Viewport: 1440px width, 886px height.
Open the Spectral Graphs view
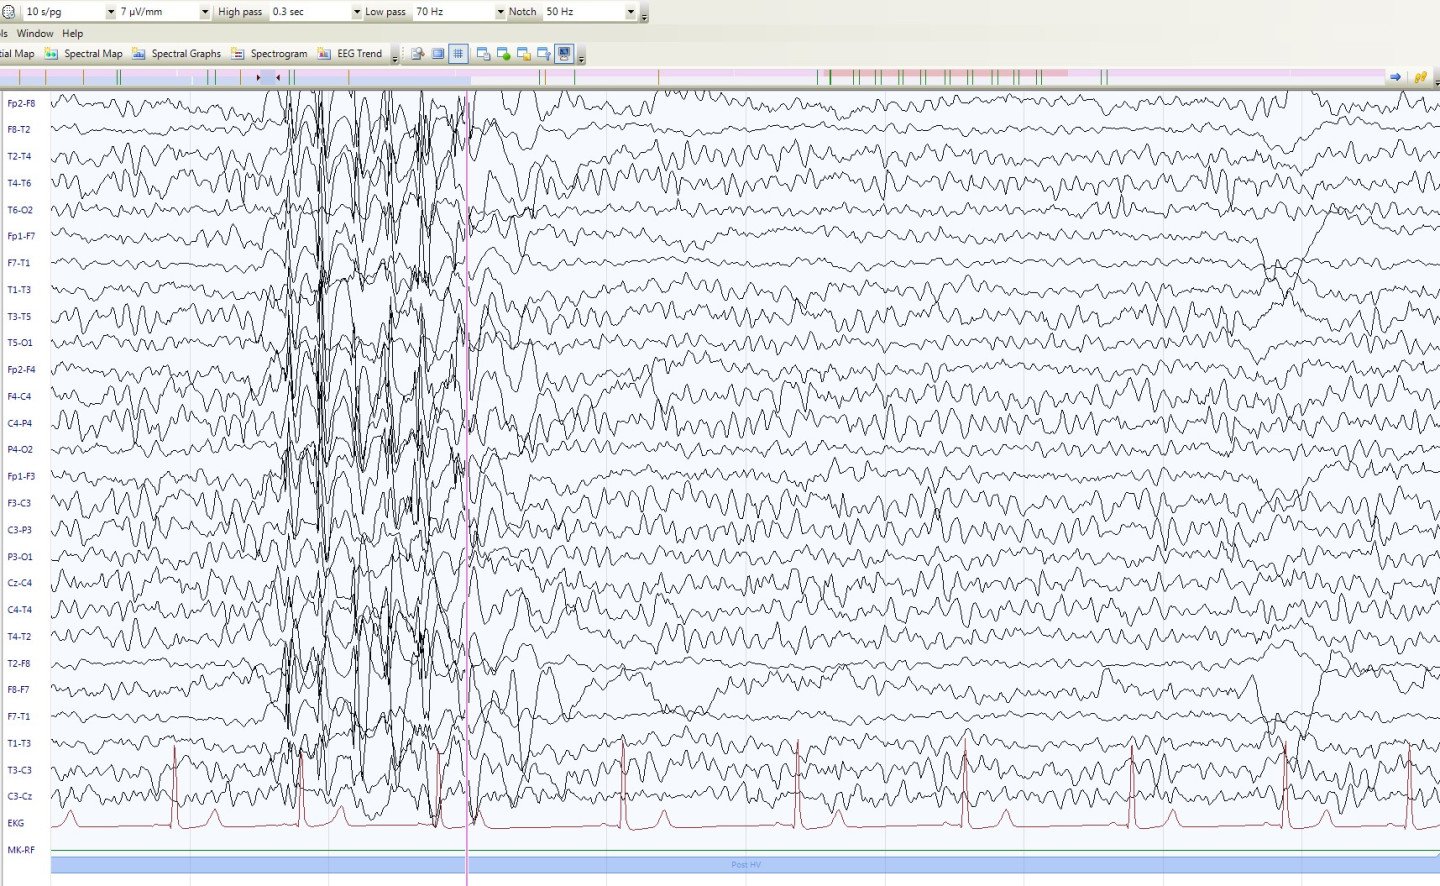pos(177,54)
